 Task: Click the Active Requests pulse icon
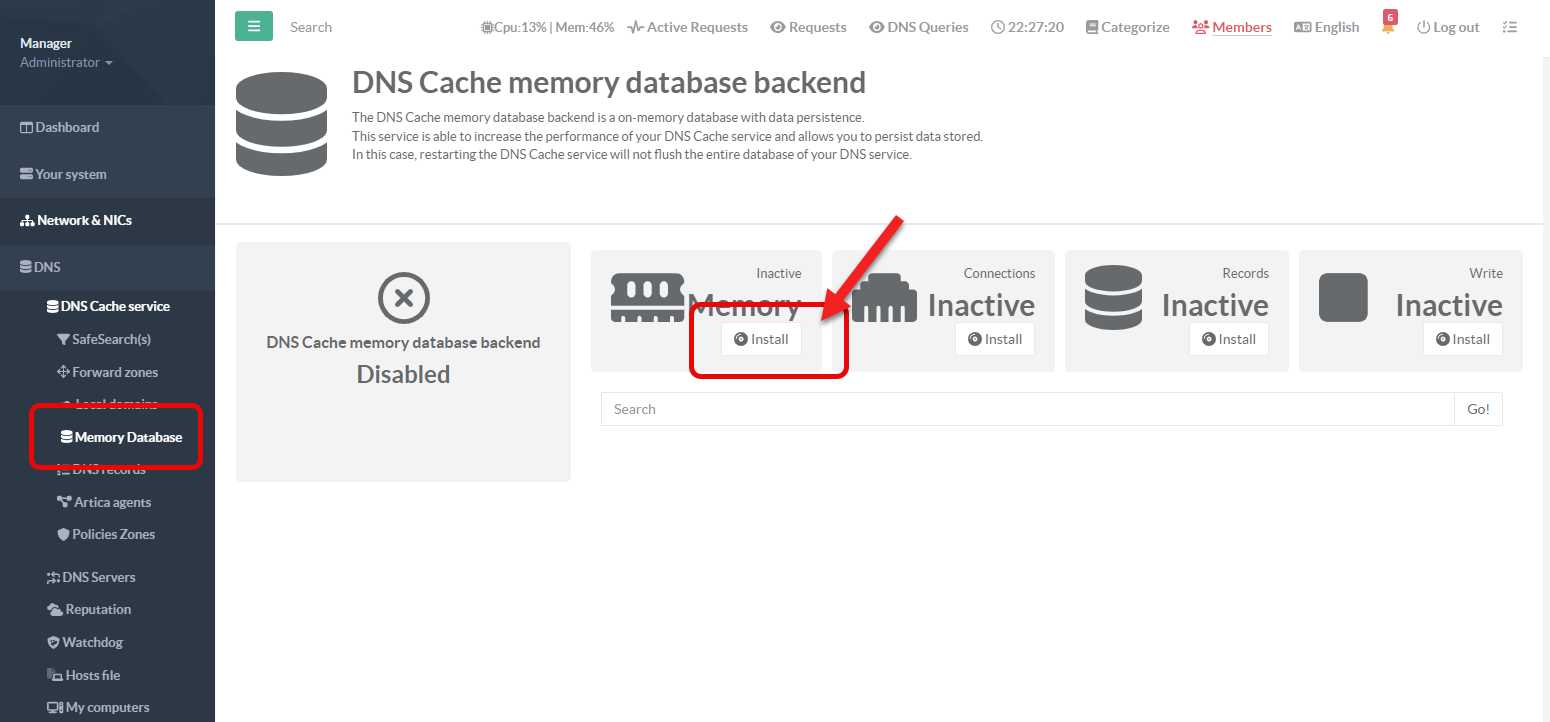click(x=635, y=28)
